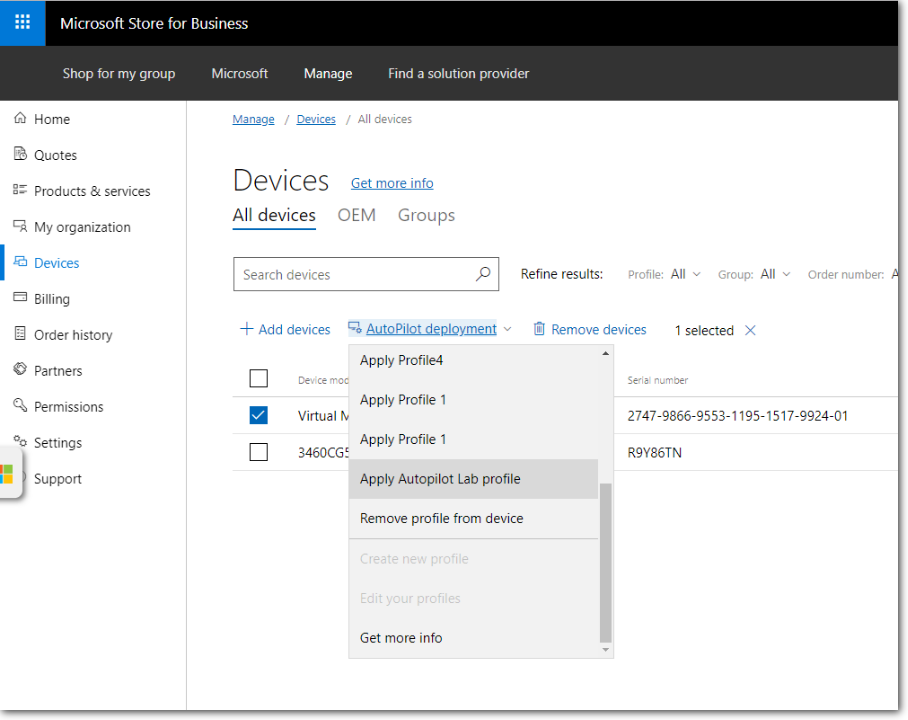Image resolution: width=908 pixels, height=720 pixels.
Task: Click the magnifier search icon
Action: pos(483,274)
